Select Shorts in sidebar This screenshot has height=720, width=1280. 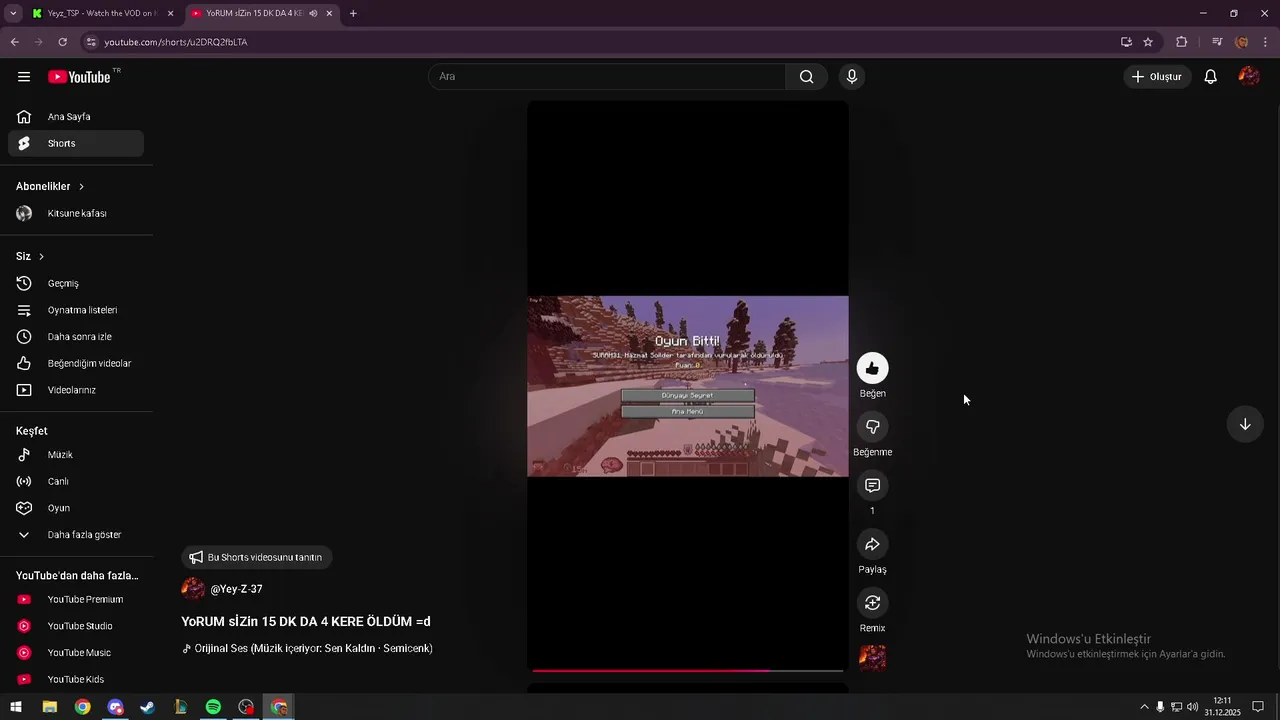(76, 144)
